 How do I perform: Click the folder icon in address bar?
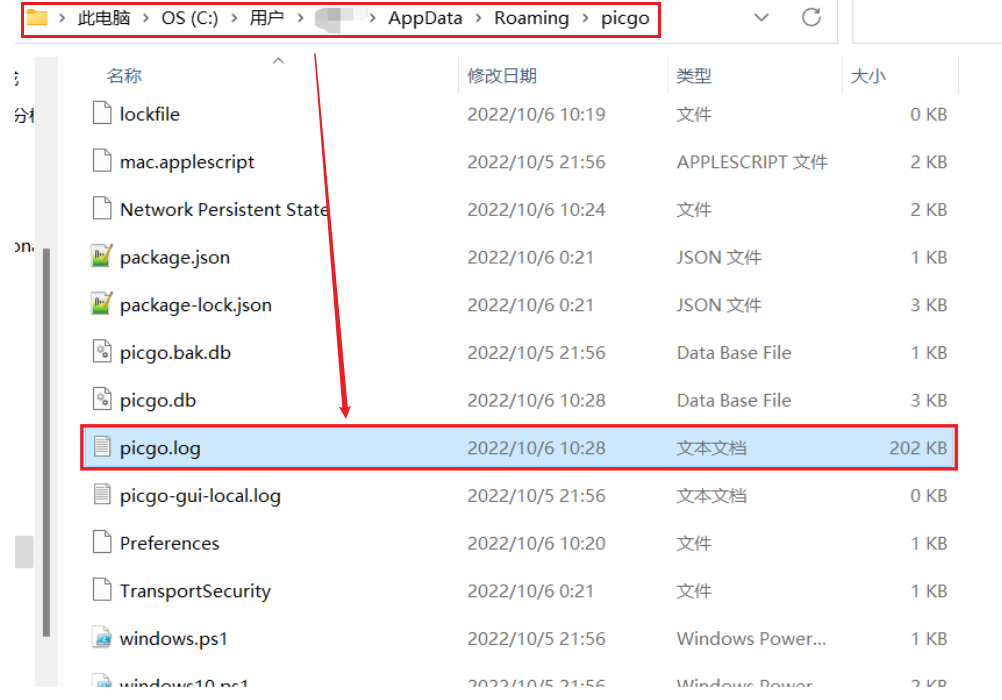pos(37,18)
